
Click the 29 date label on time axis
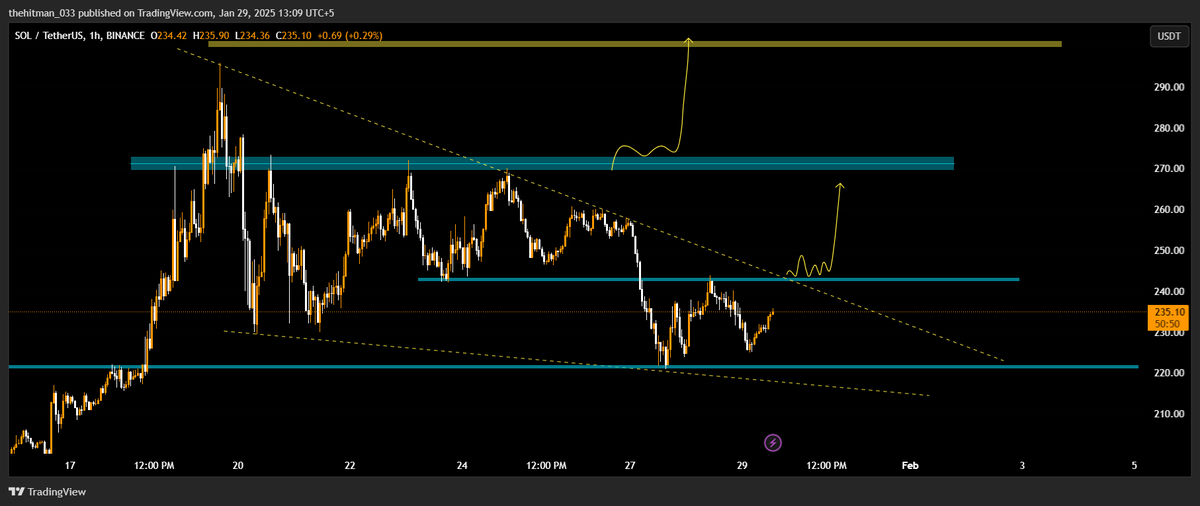point(743,466)
